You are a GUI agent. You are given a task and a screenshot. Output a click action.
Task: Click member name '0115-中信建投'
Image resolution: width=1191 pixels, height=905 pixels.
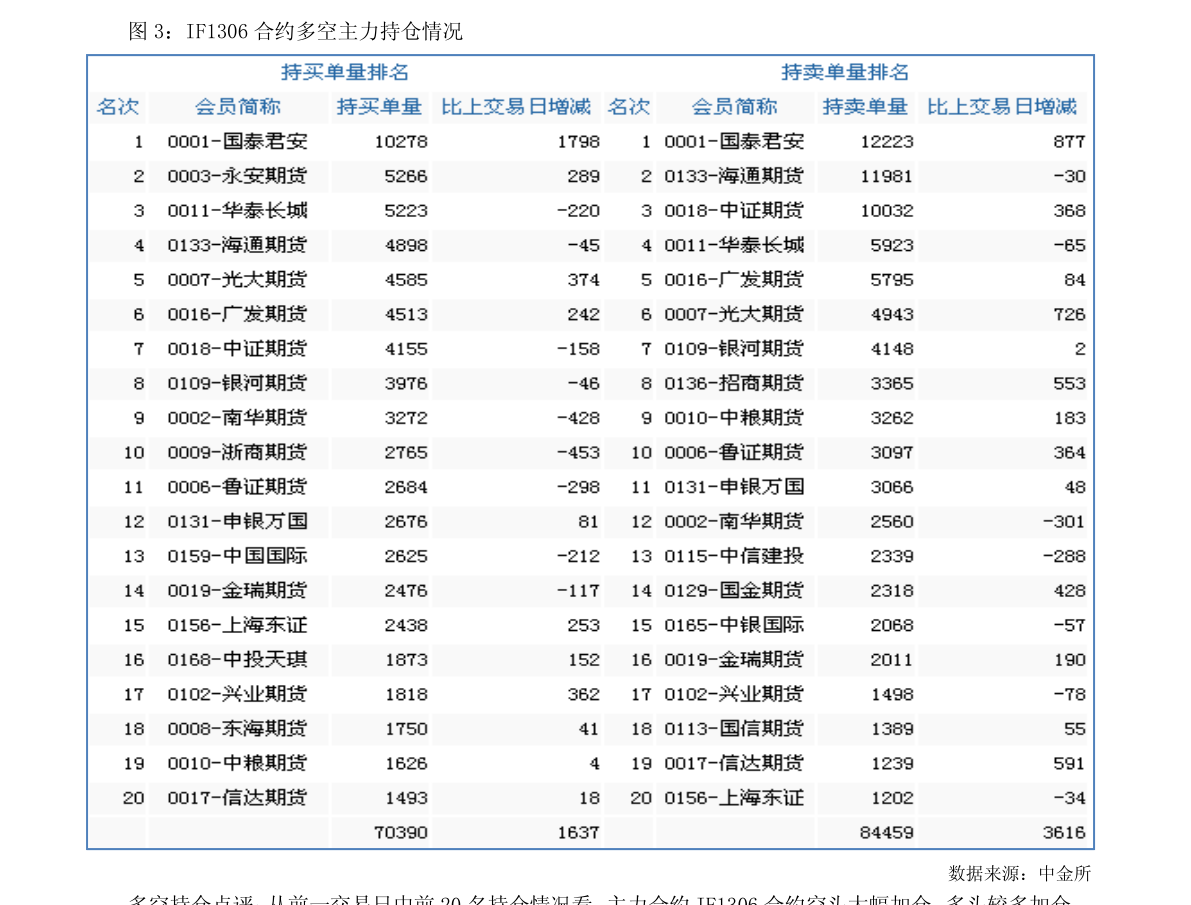coord(734,556)
